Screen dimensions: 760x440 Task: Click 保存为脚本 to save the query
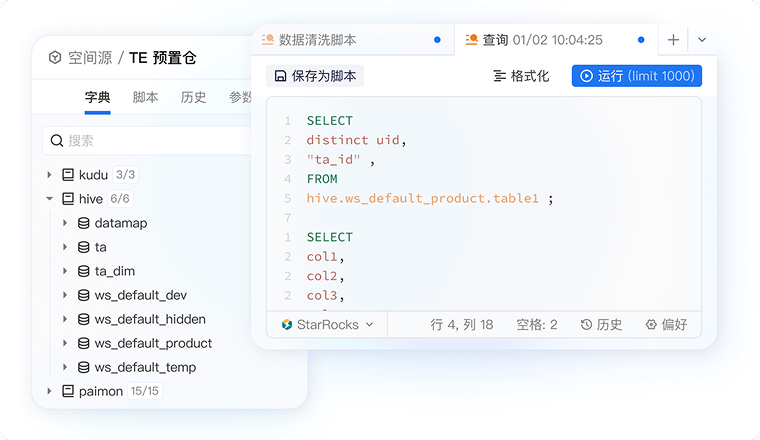point(315,76)
